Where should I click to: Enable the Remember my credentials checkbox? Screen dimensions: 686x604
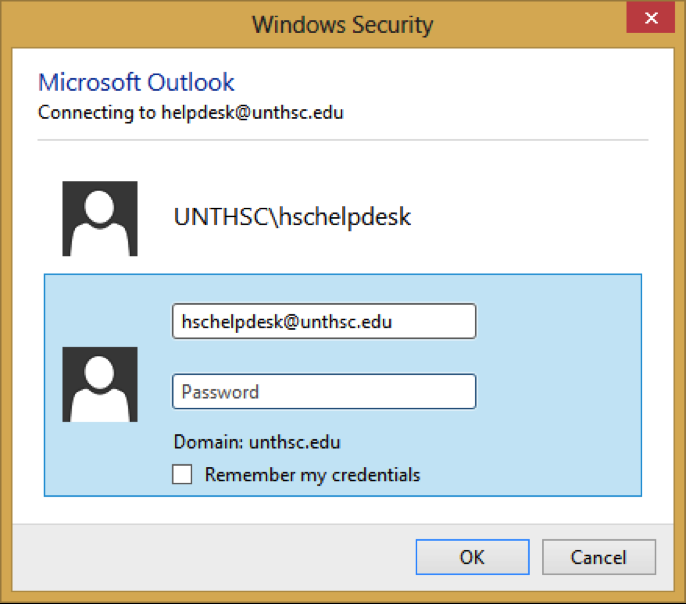[x=182, y=475]
